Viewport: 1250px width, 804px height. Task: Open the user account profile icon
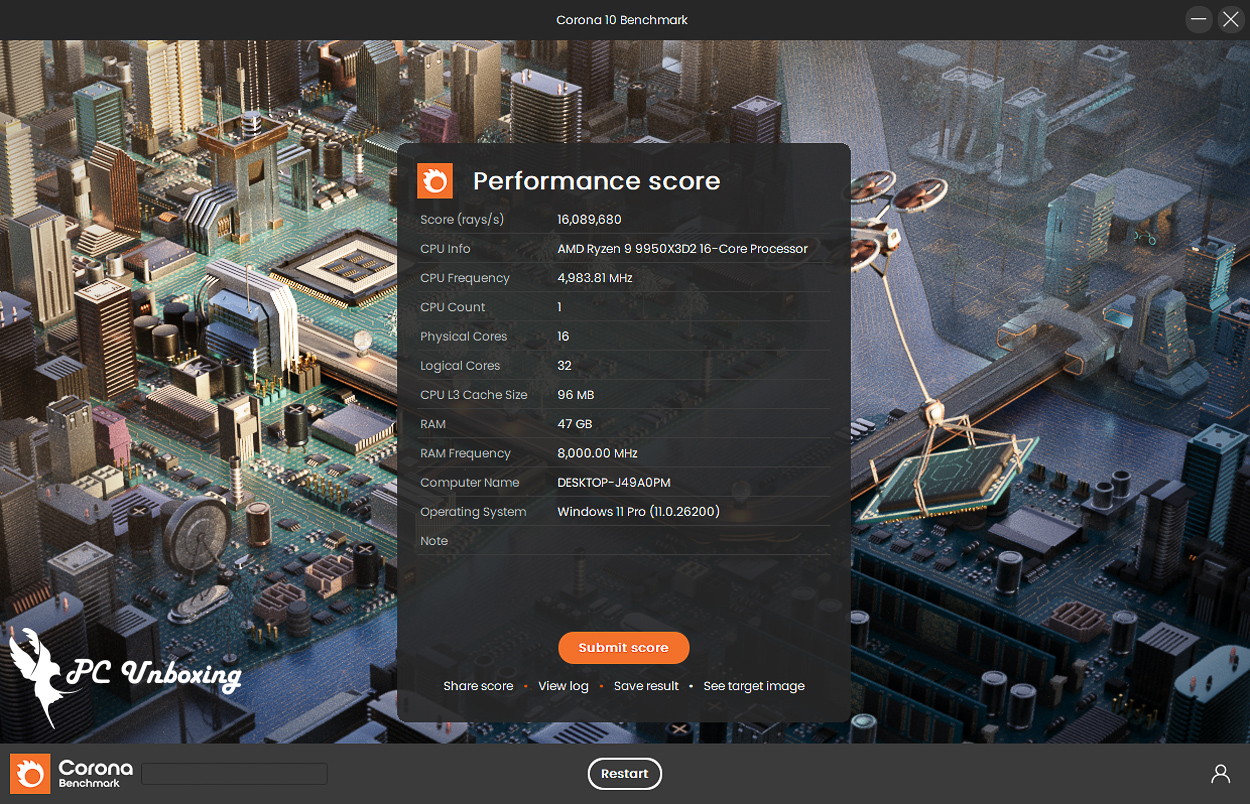pos(1220,773)
